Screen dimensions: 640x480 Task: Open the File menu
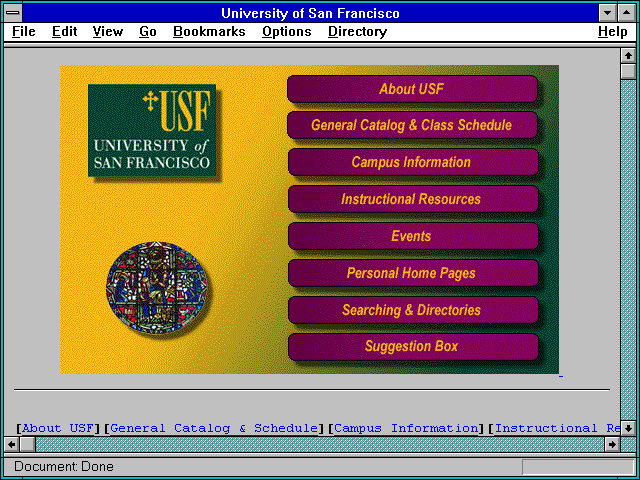point(24,32)
